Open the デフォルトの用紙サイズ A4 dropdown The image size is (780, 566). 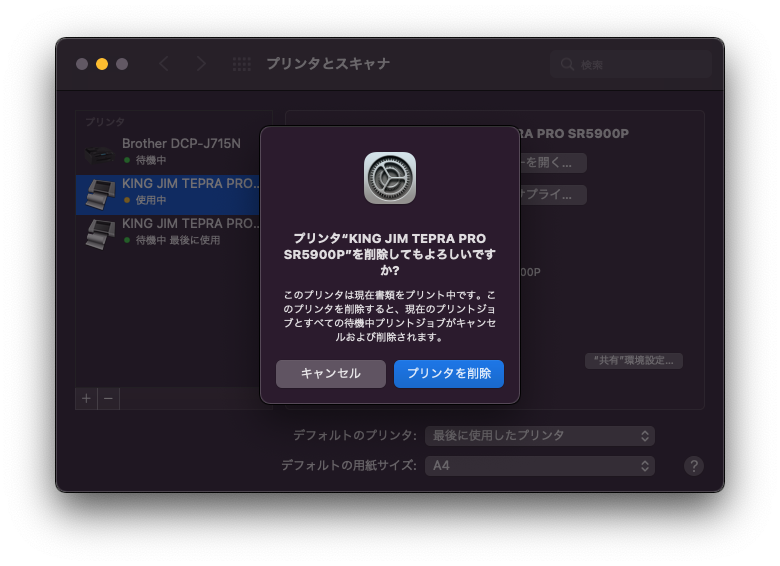pyautogui.click(x=540, y=466)
